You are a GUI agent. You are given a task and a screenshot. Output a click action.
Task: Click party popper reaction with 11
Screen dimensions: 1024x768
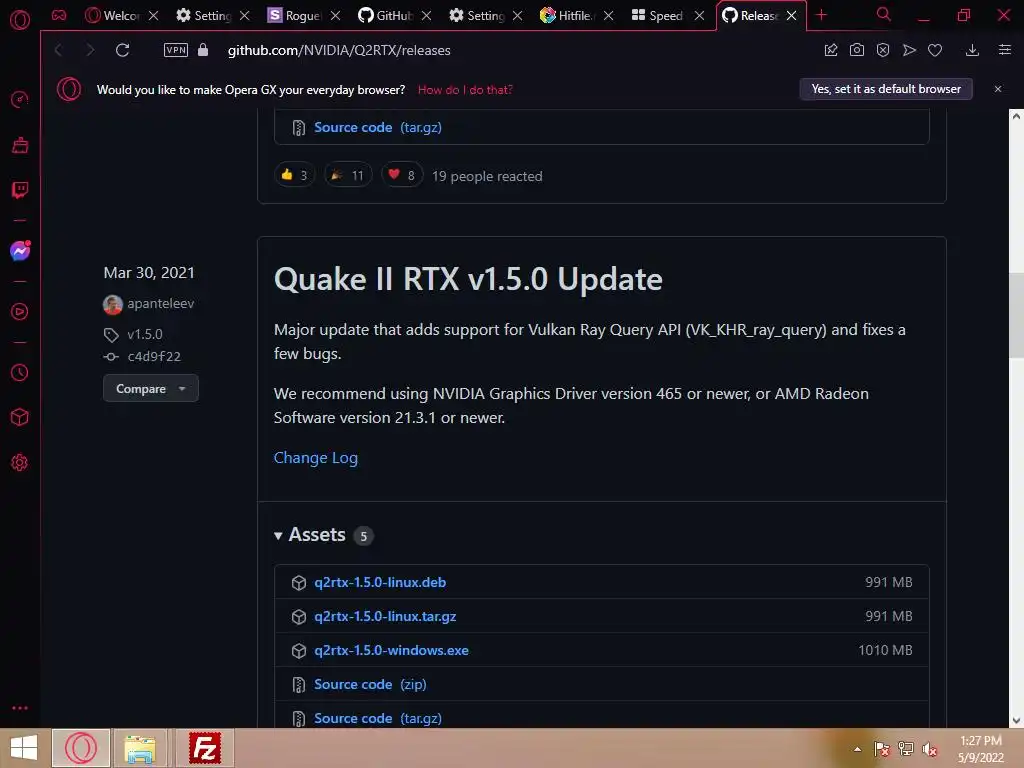348,175
